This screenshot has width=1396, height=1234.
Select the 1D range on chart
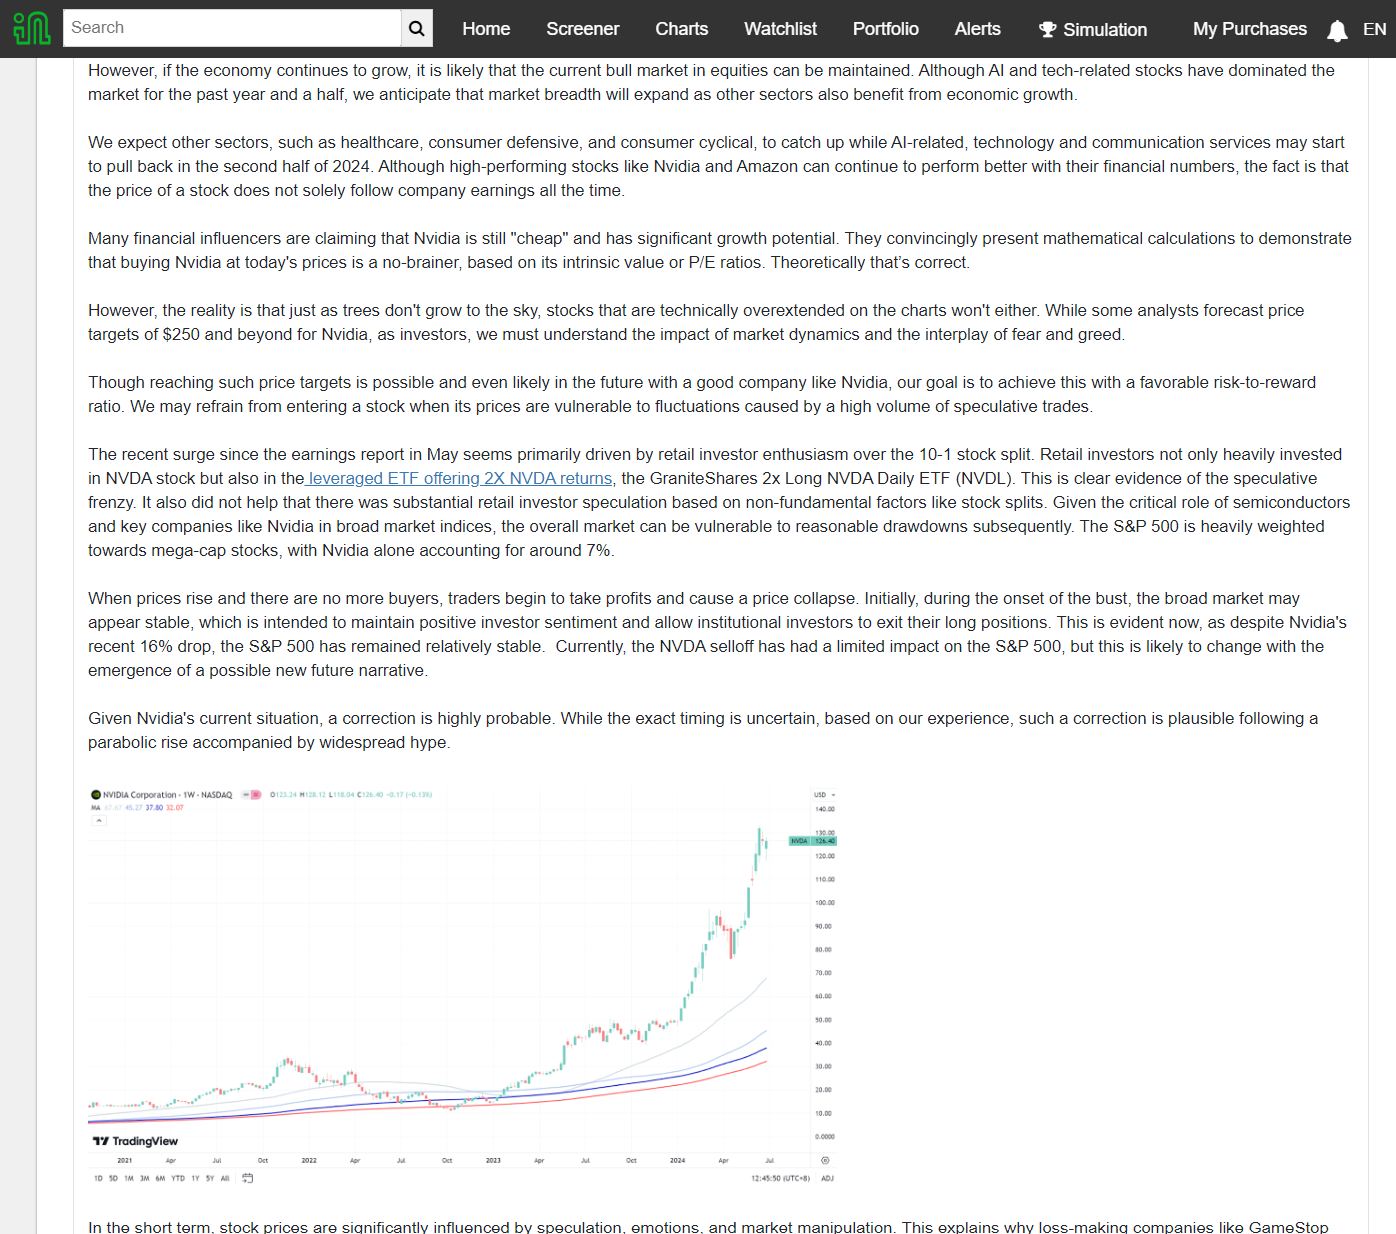coord(98,1178)
